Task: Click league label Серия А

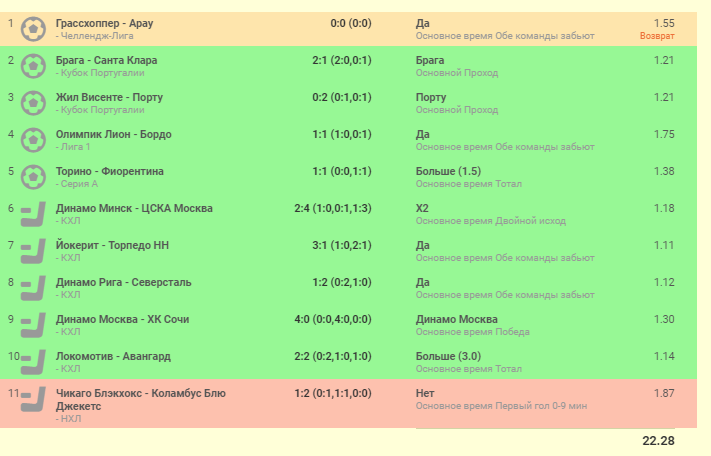Action: 77,184
